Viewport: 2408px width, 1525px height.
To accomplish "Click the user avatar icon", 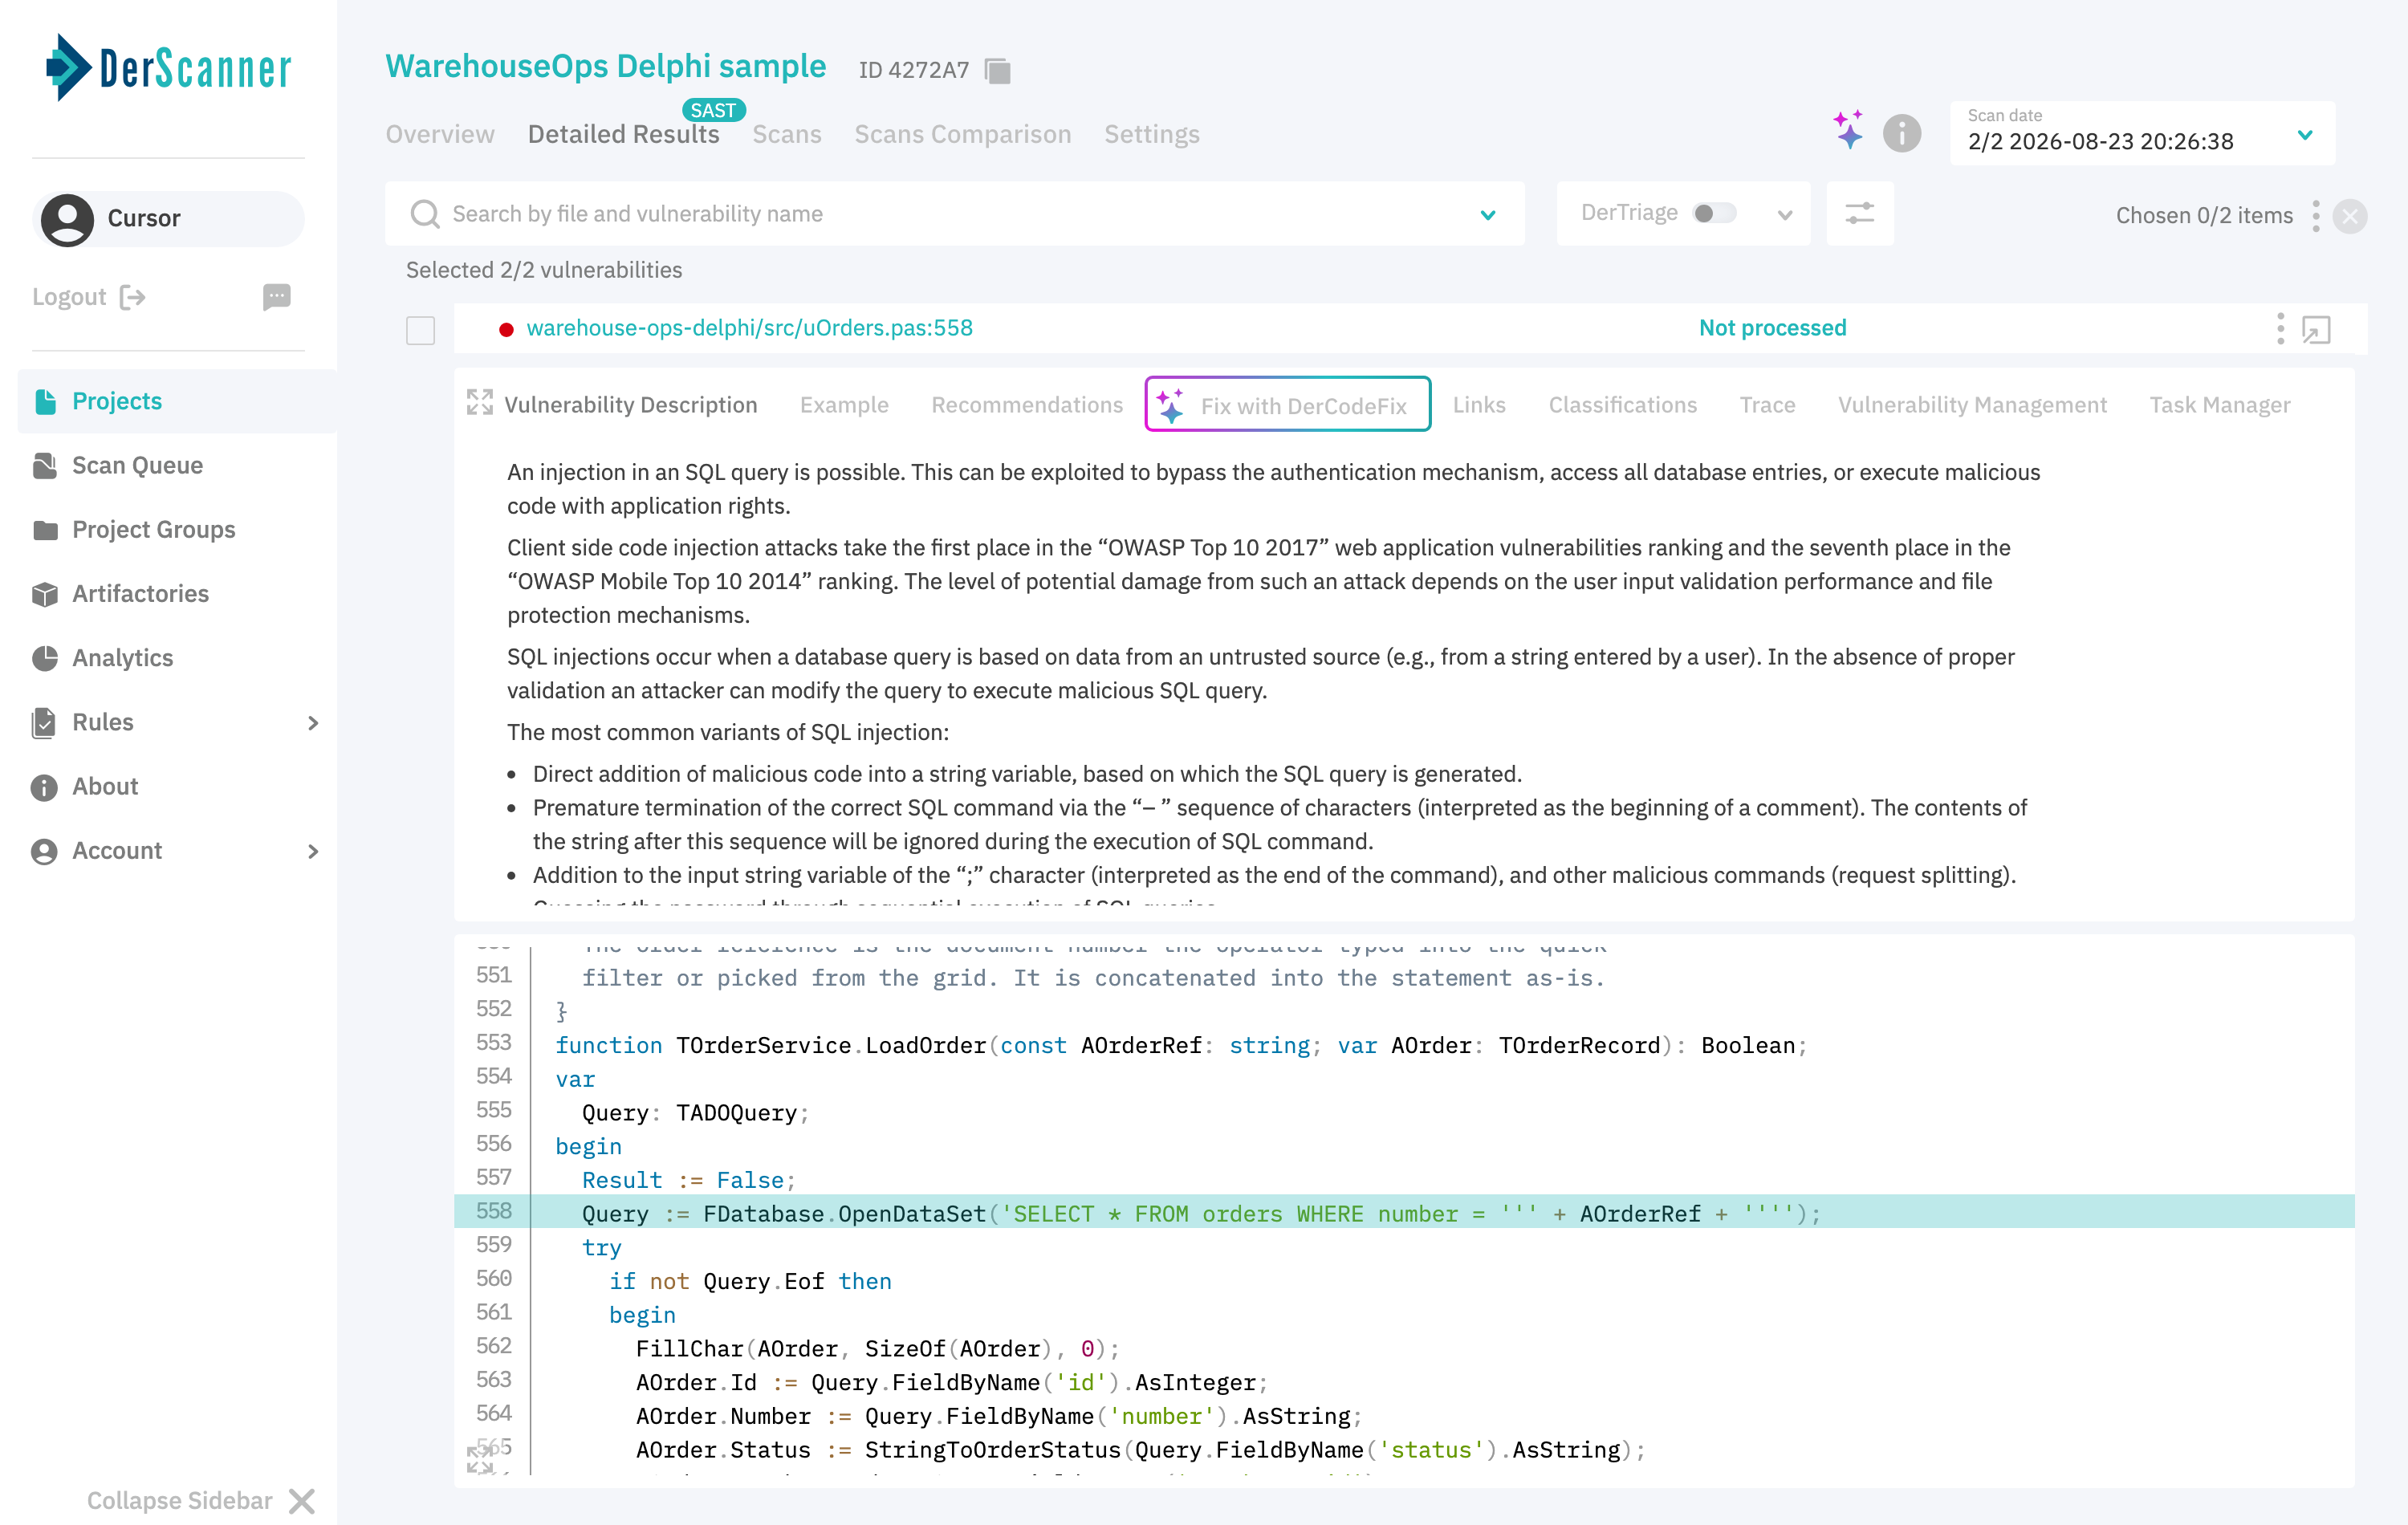I will [x=67, y=218].
